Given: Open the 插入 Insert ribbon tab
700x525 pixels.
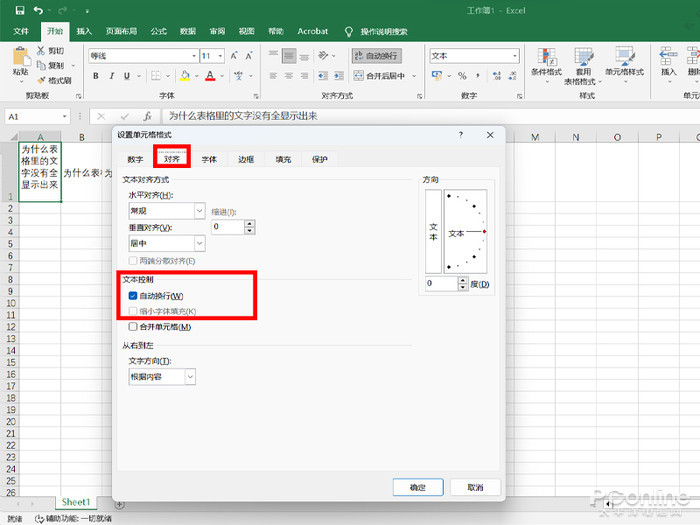Looking at the screenshot, I should coord(84,31).
